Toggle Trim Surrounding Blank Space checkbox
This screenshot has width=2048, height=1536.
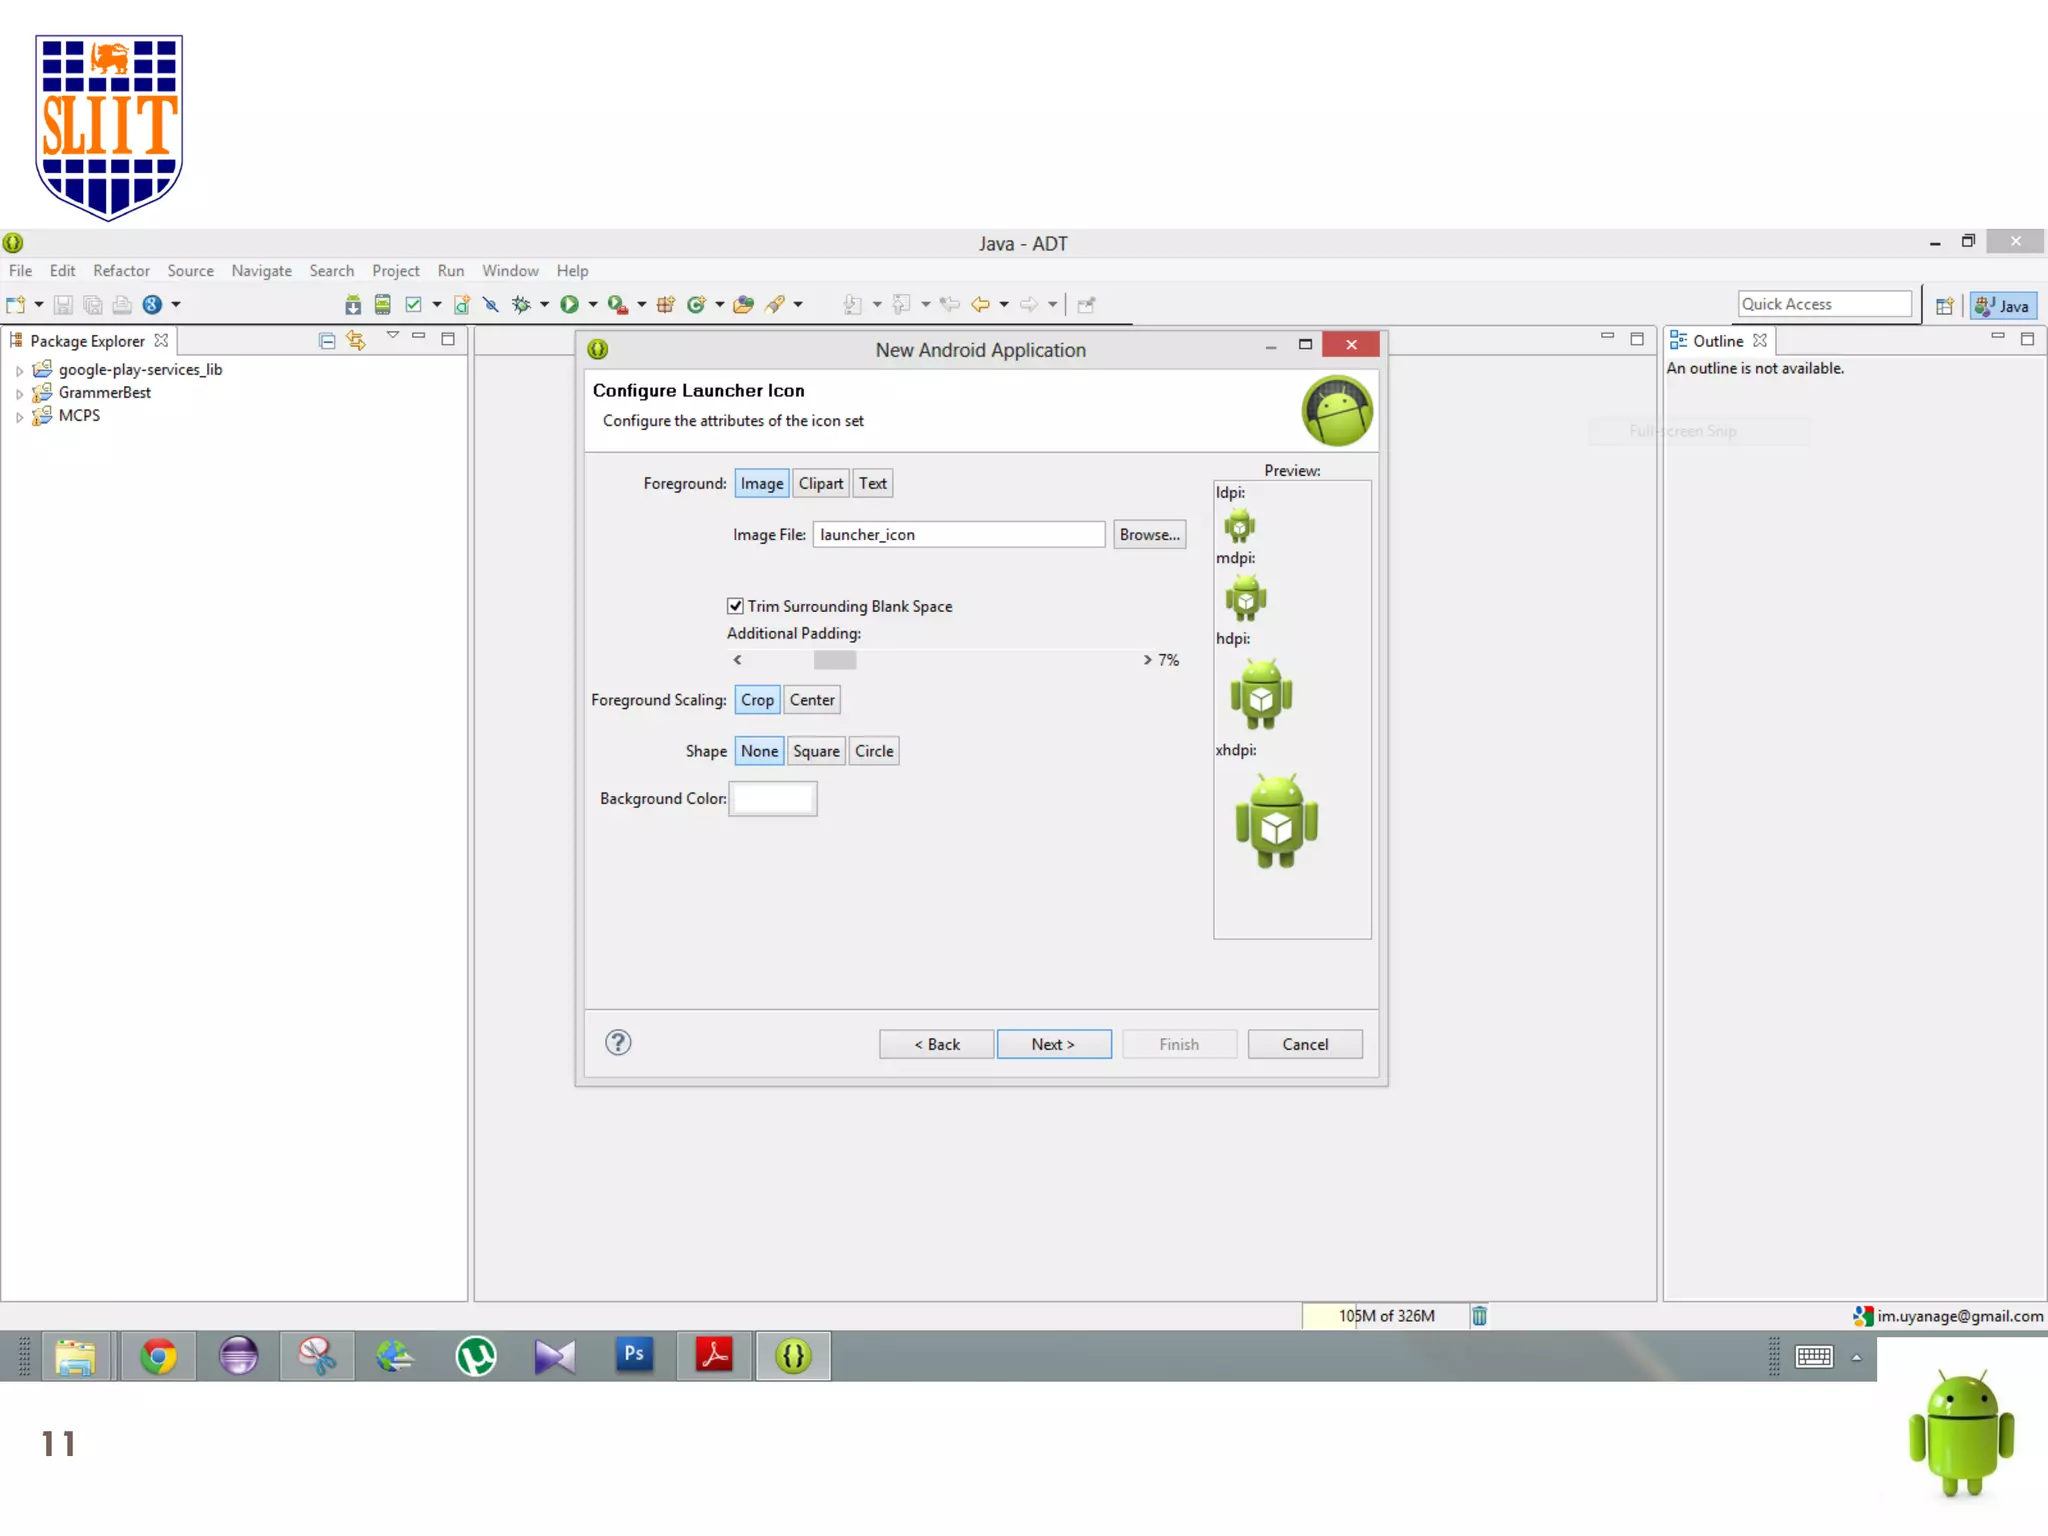pyautogui.click(x=735, y=606)
